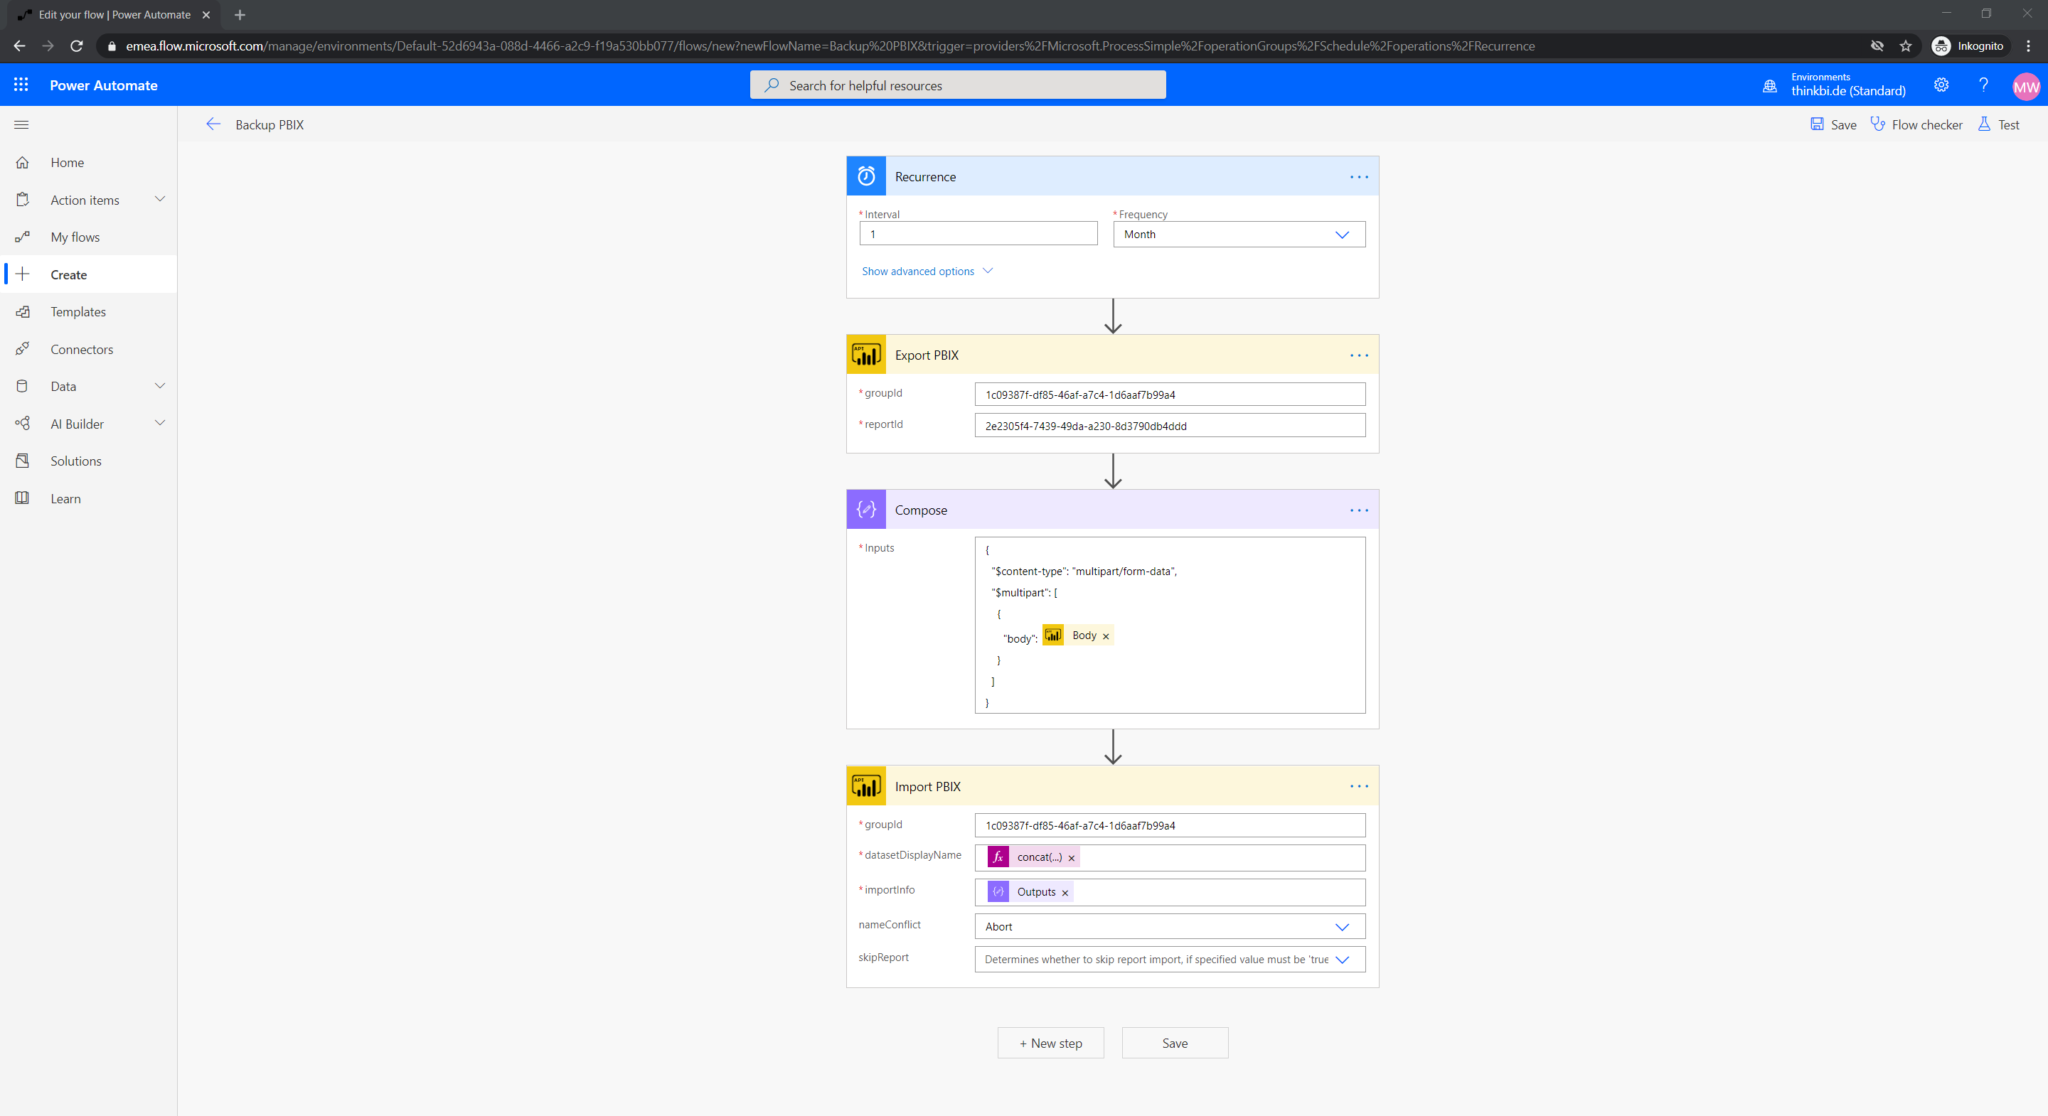This screenshot has height=1116, width=2048.
Task: Open the skipReport dropdown
Action: point(1342,959)
